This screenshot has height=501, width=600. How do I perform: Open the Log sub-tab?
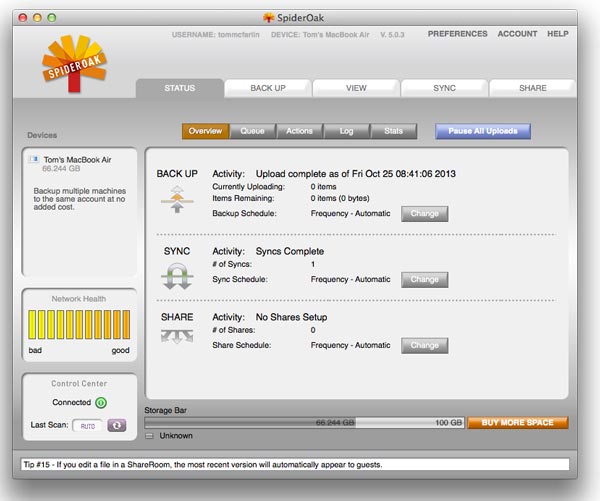(347, 131)
